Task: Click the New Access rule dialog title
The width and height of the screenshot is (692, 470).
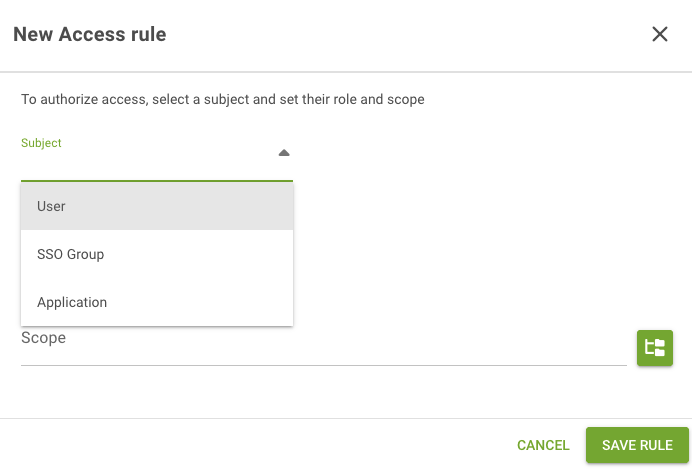Action: click(90, 34)
